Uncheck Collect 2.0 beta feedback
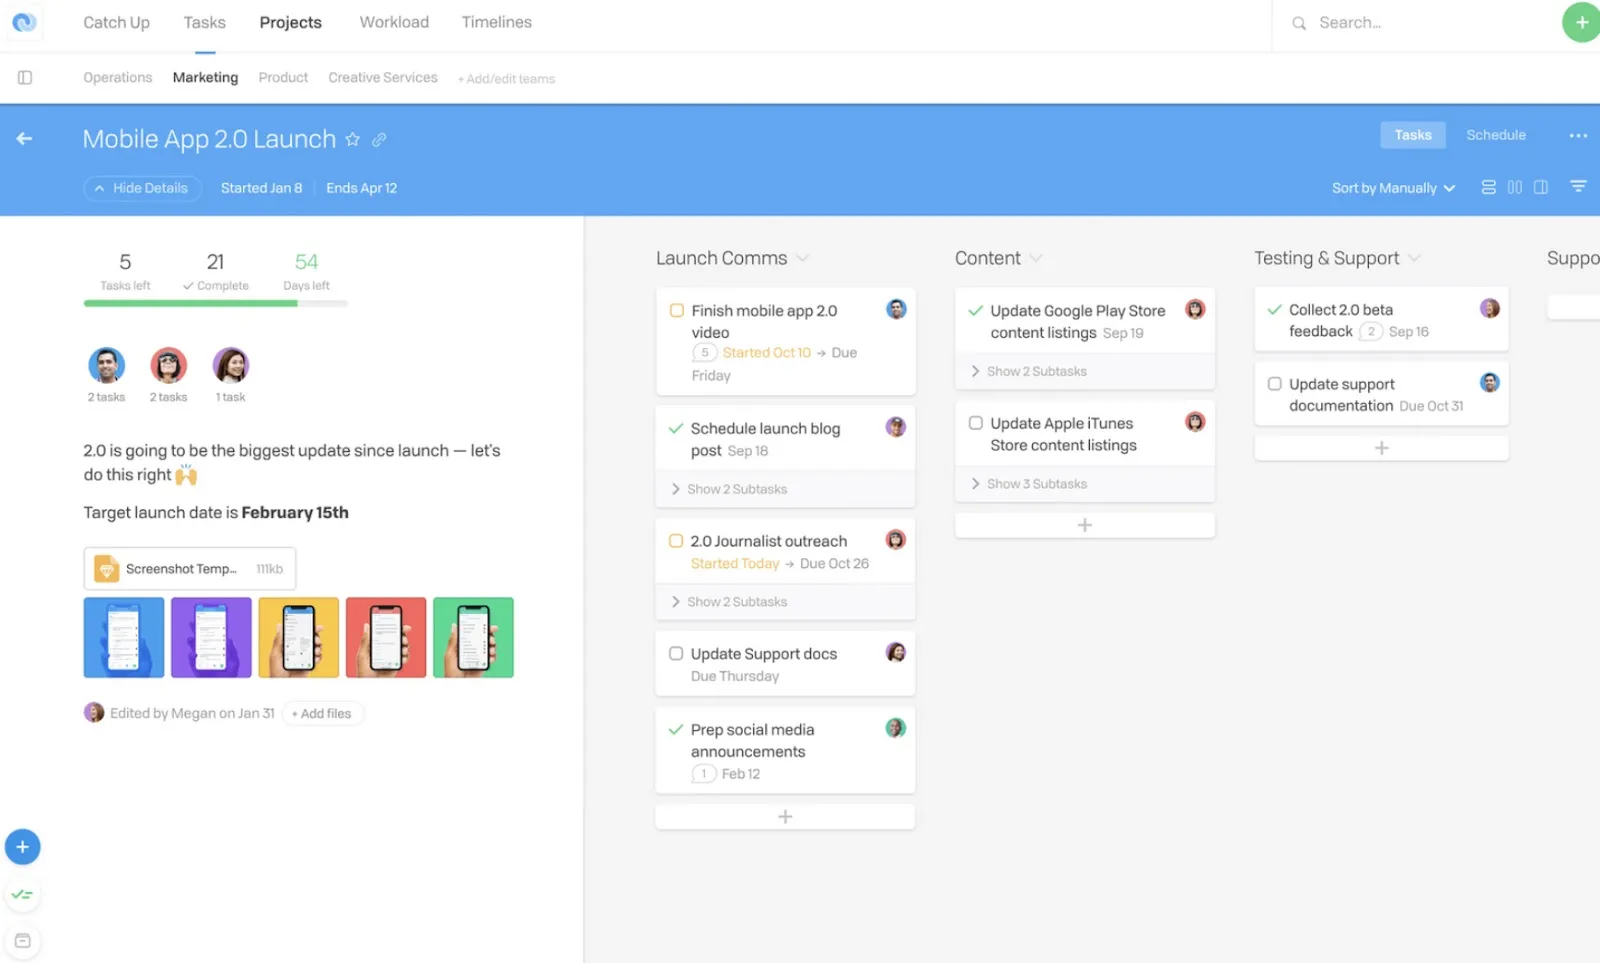1600x963 pixels. click(x=1274, y=310)
